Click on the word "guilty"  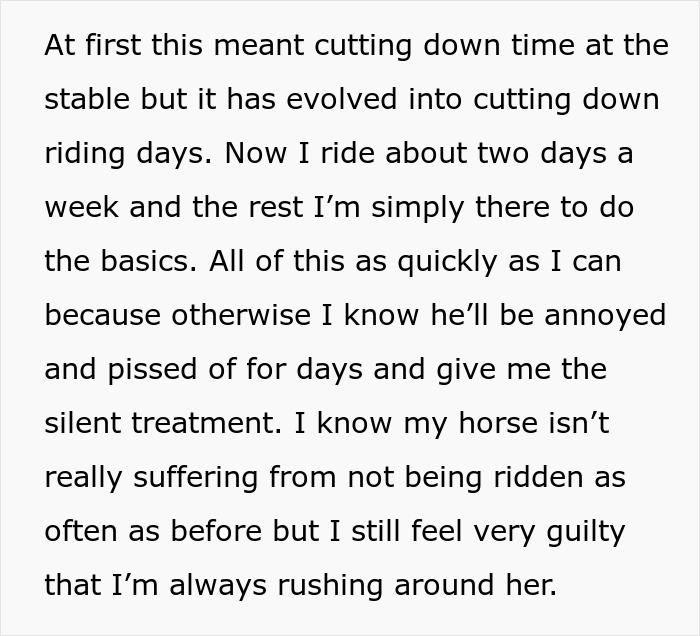click(585, 532)
